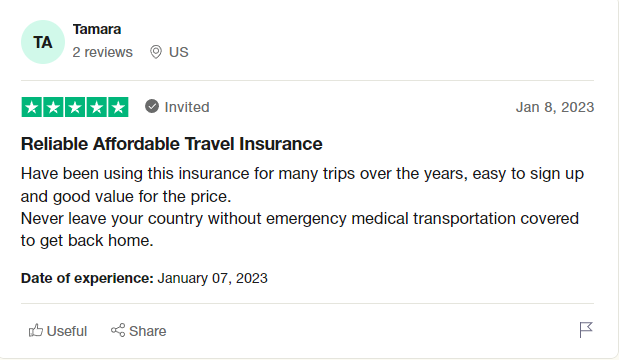Screen dimensions: 619x360
Task: Mark the review as Useful
Action: (58, 331)
